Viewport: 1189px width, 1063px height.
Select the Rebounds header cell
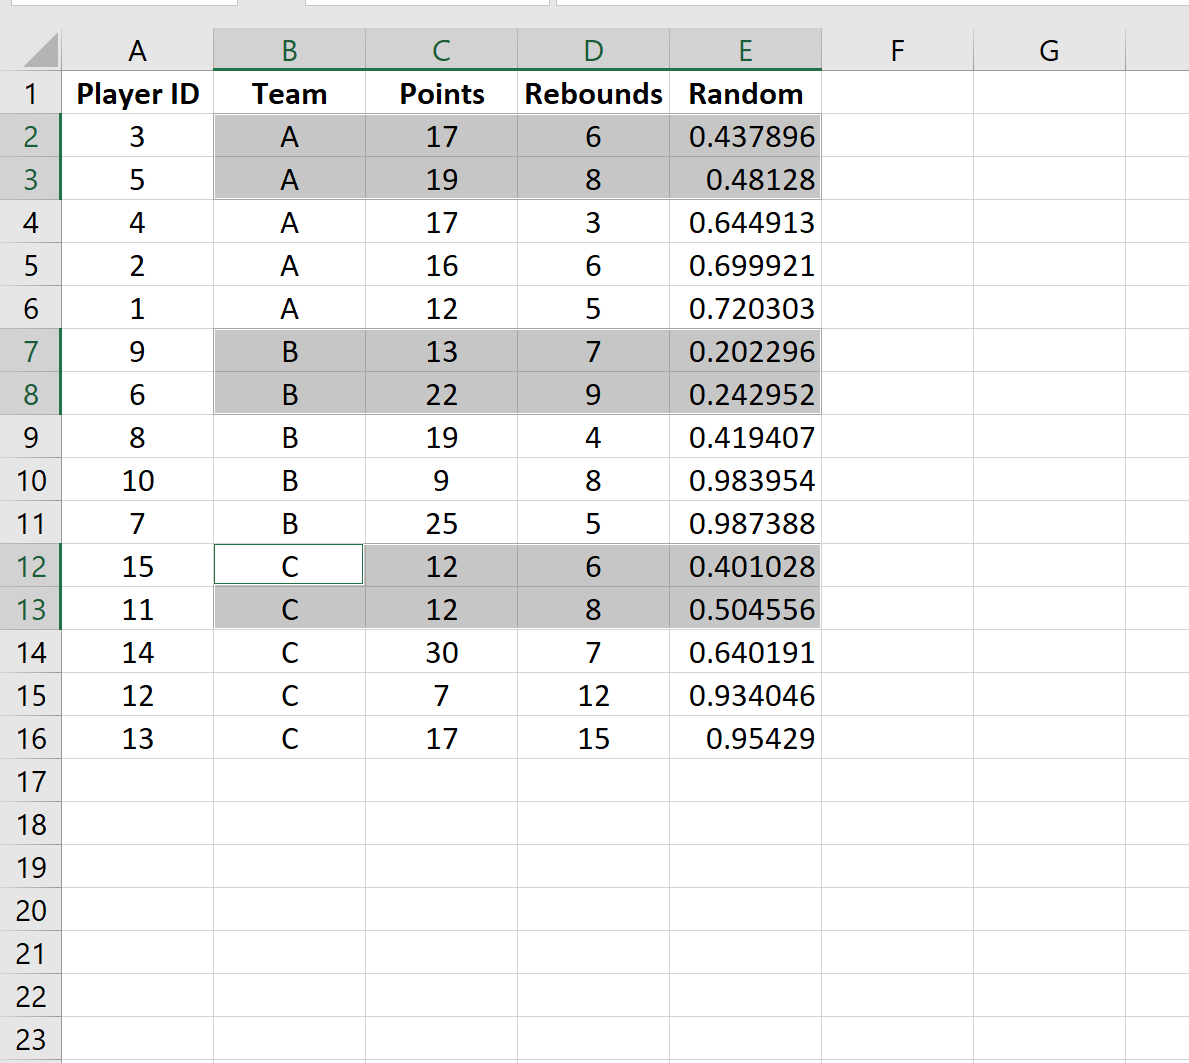click(x=593, y=94)
